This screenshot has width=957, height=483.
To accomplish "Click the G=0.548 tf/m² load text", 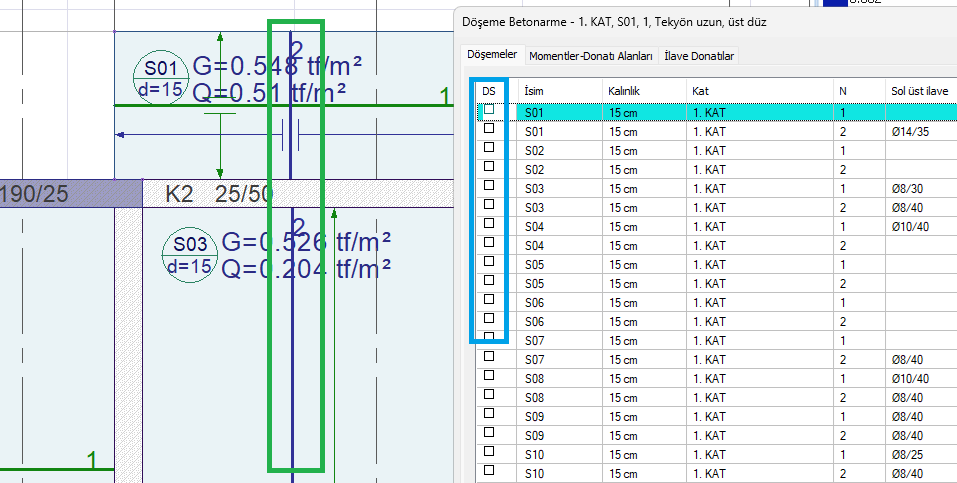I will pyautogui.click(x=278, y=65).
